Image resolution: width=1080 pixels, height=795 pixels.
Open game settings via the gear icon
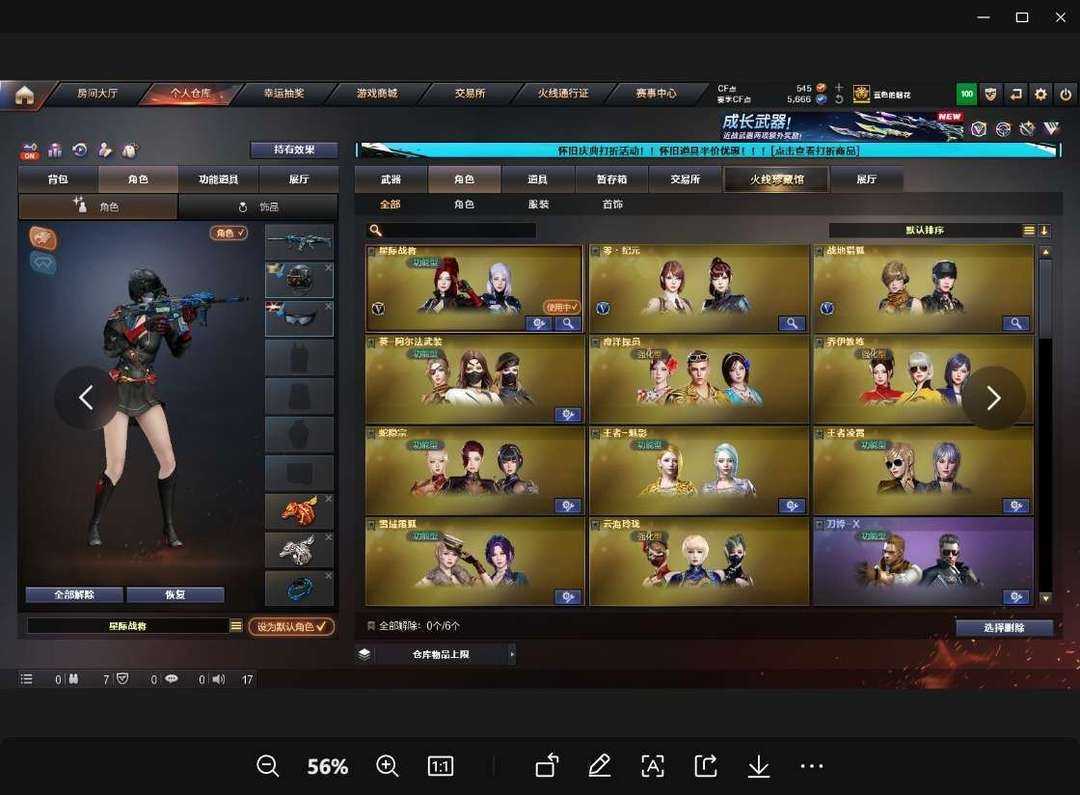[x=1041, y=94]
